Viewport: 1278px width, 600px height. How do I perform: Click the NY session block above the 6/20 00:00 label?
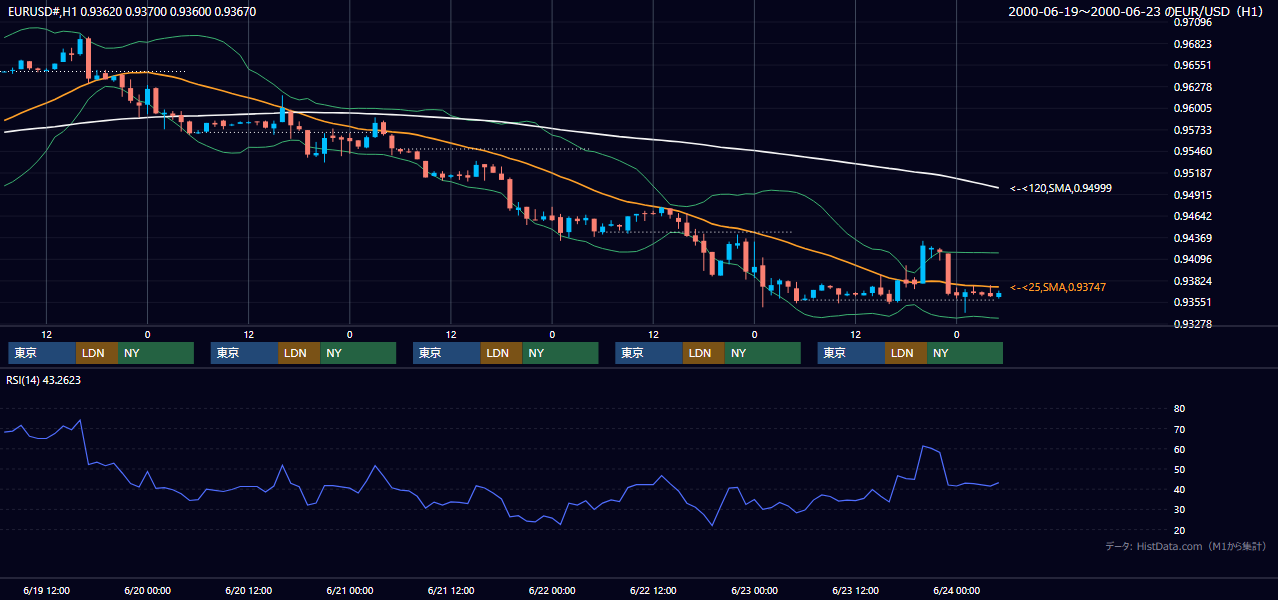point(155,353)
